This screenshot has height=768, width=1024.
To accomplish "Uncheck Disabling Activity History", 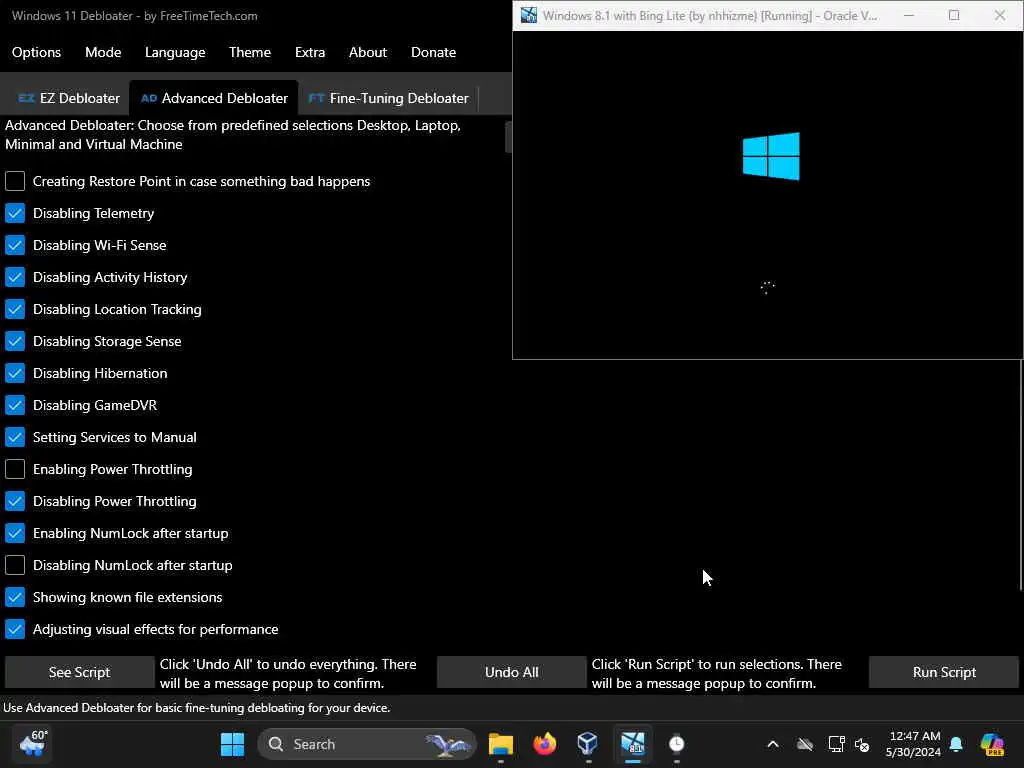I will coord(15,277).
